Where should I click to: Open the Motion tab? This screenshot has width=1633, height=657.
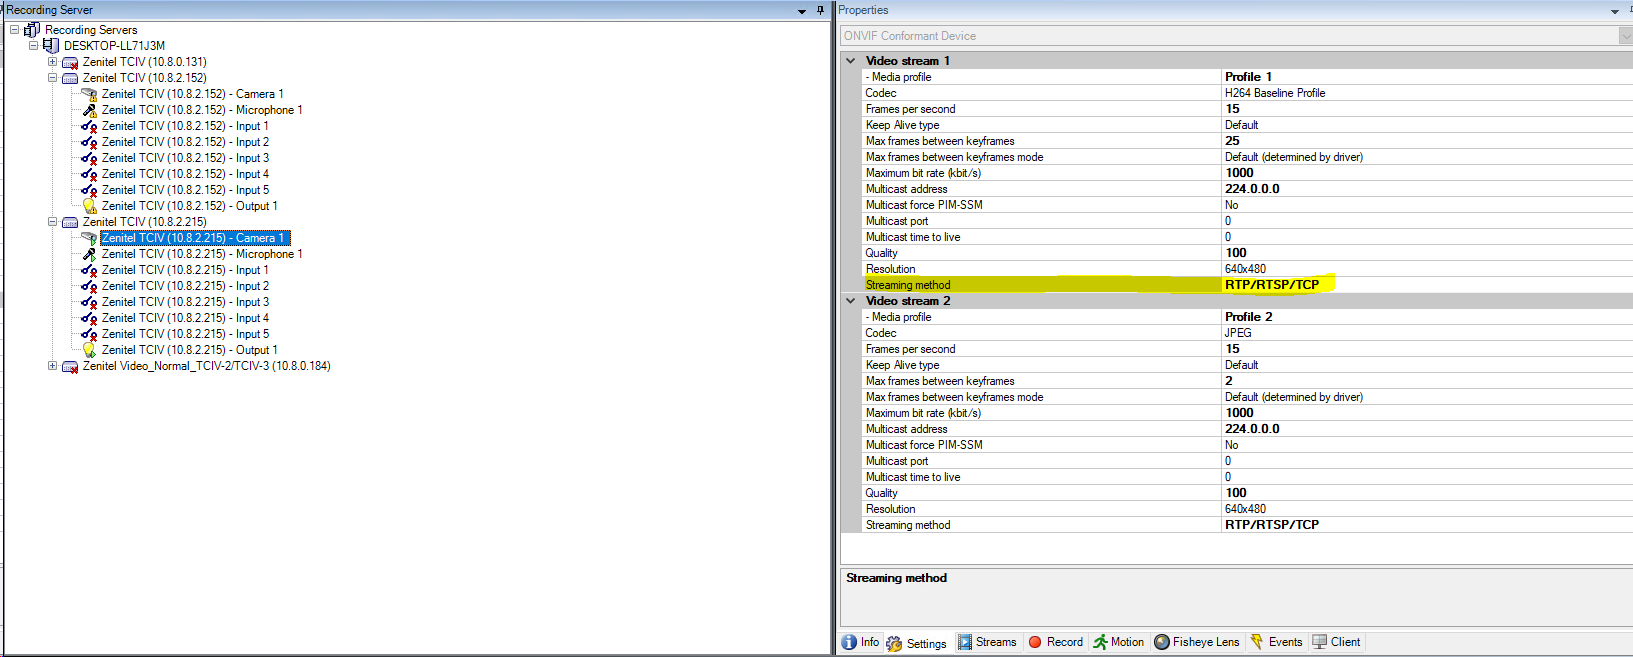pos(1119,642)
